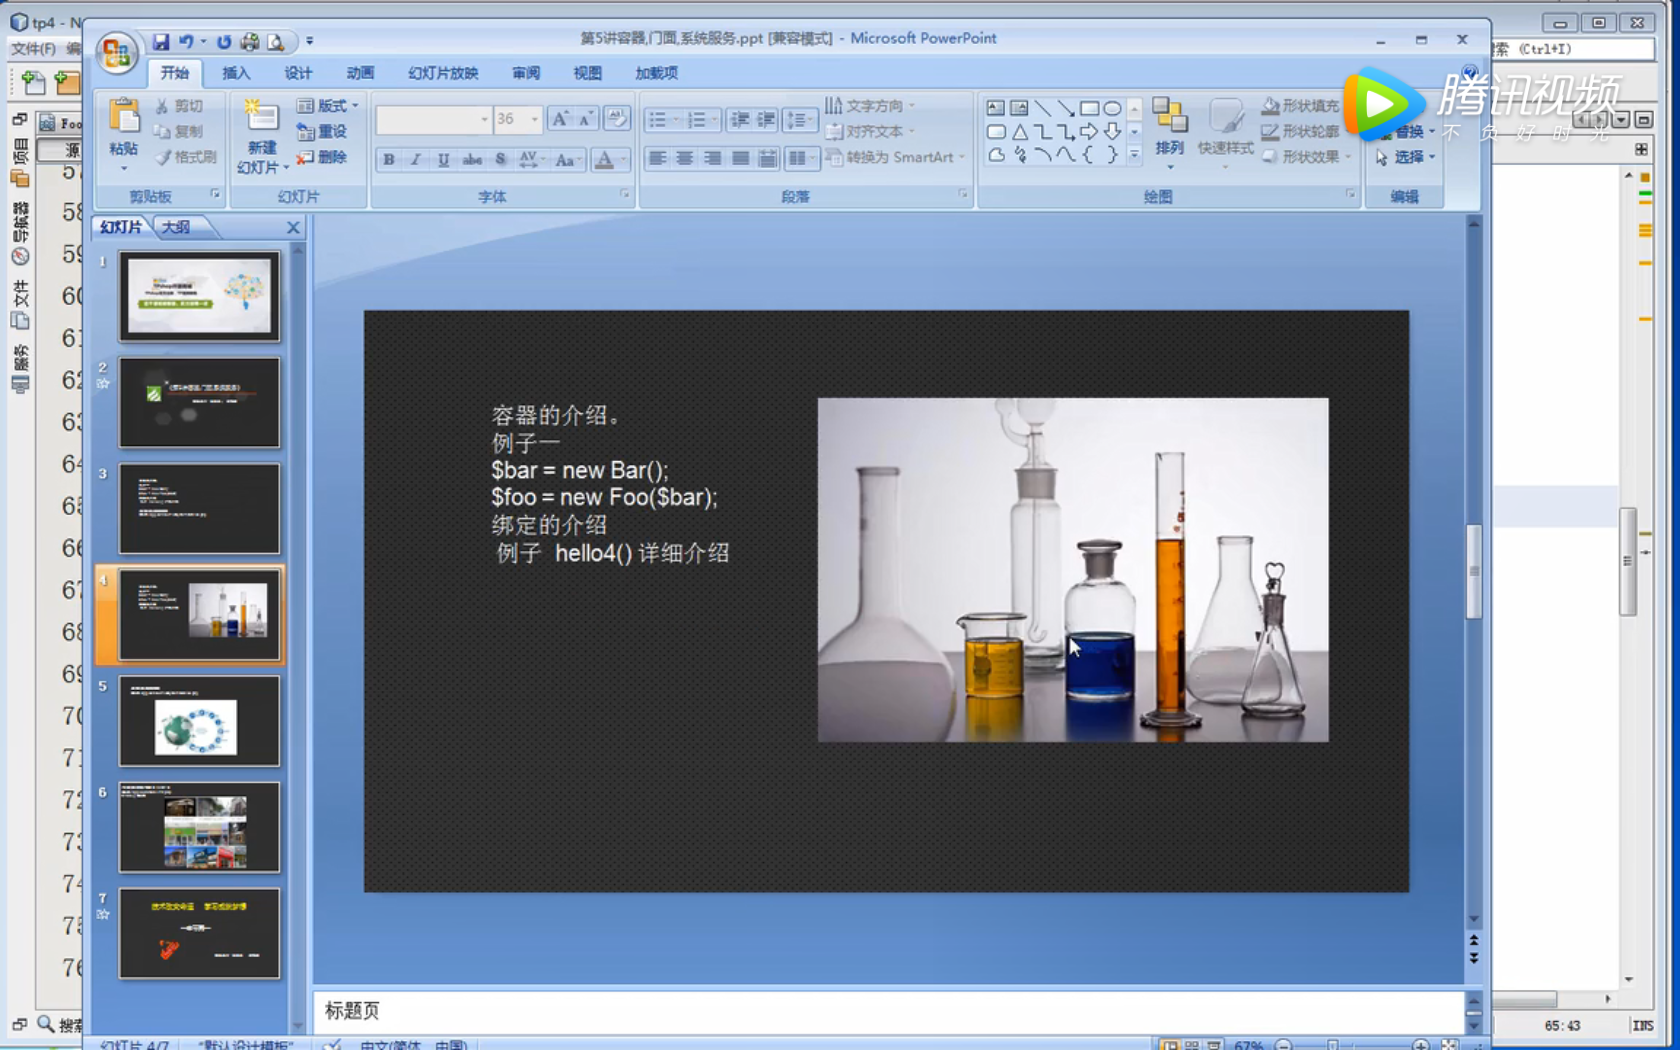Click the Shape Outline (形状轮廓) icon
Image resolution: width=1680 pixels, height=1050 pixels.
[x=1270, y=131]
